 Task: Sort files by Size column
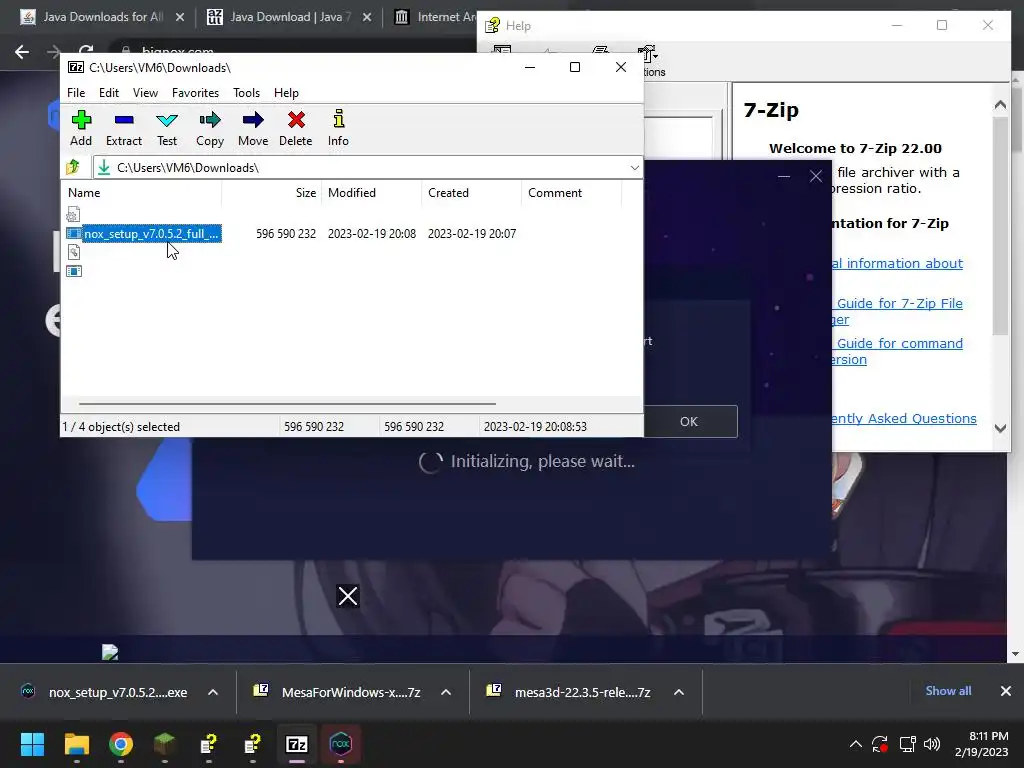click(272, 193)
